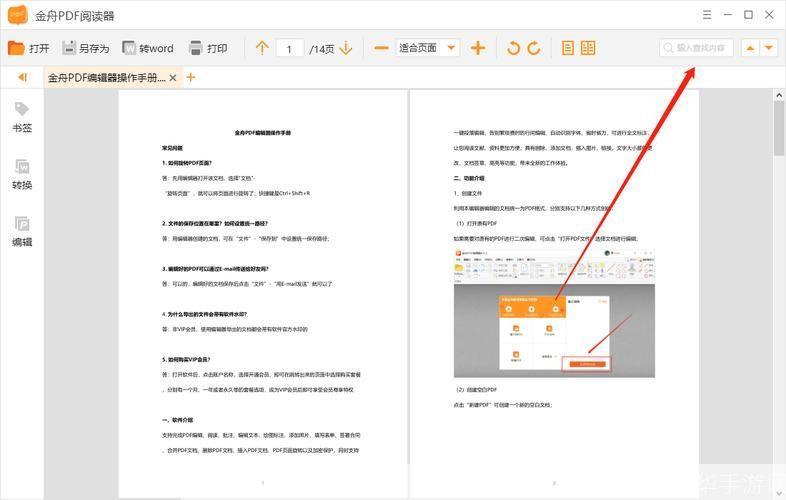Click the vertical scrollbar thumb
The image size is (786, 500).
click(x=778, y=128)
